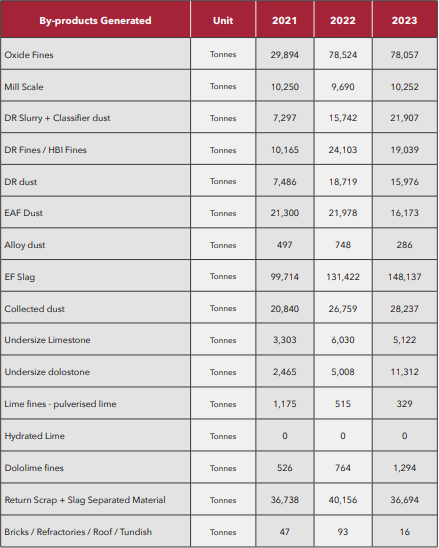
Task: Click Lime fines - pulverised lime label
Action: coord(60,404)
